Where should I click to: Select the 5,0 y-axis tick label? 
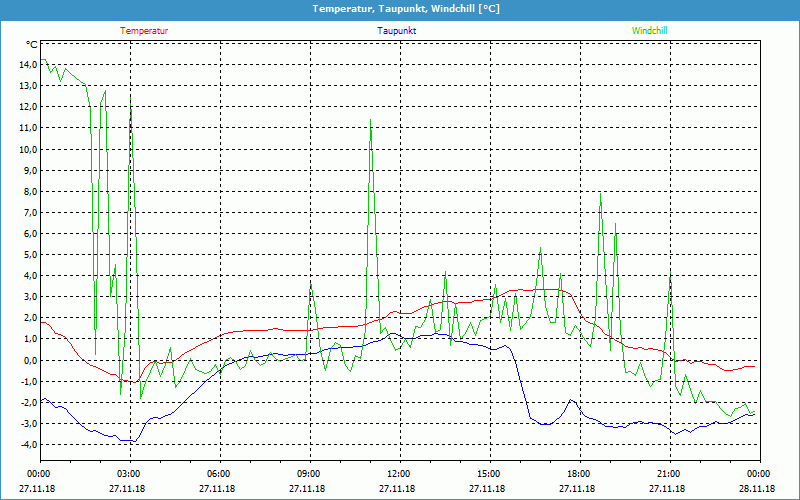pos(29,255)
